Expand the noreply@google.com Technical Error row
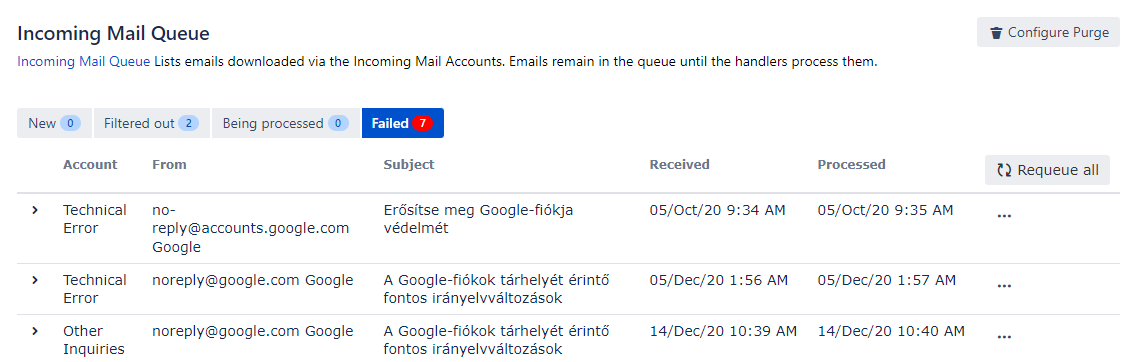1134x362 pixels. pyautogui.click(x=34, y=280)
